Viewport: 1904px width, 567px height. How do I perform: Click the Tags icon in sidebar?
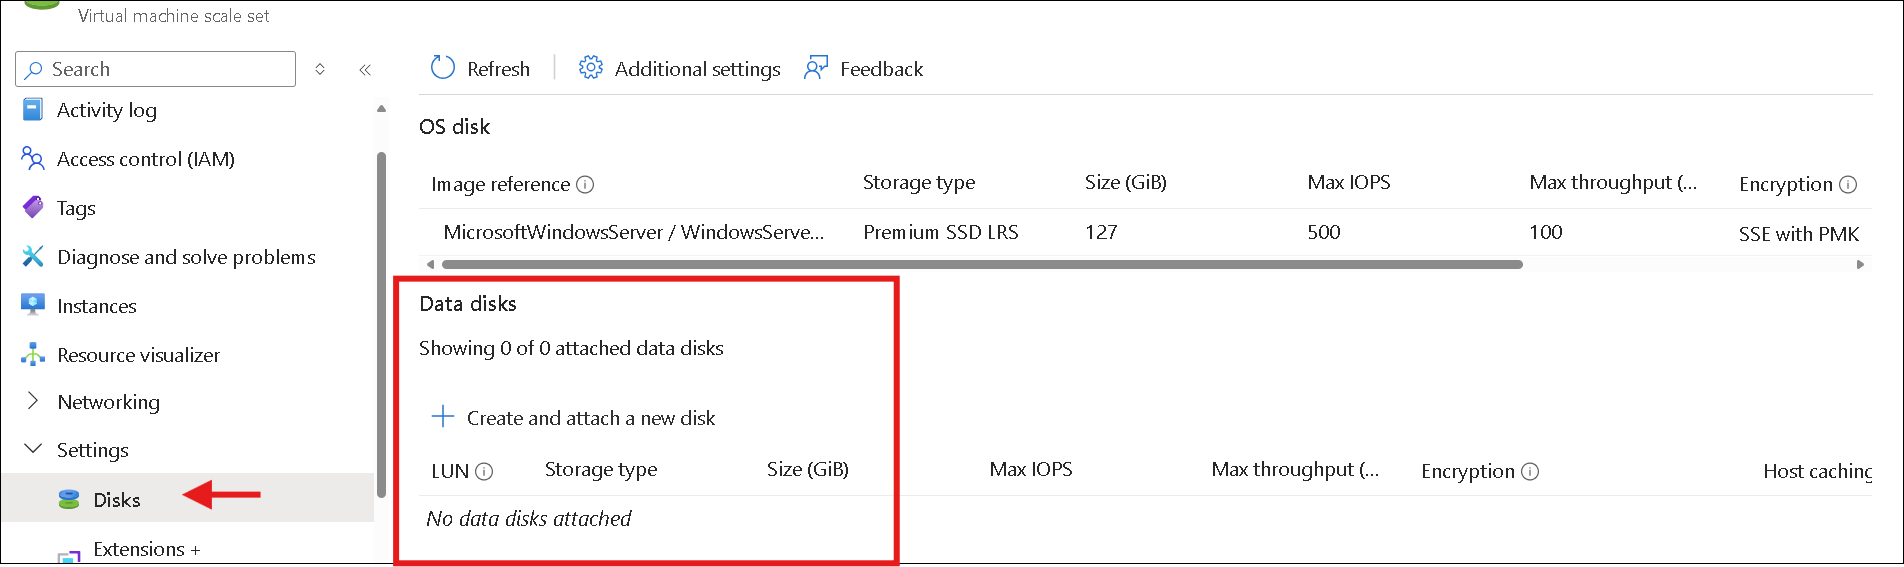coord(33,207)
